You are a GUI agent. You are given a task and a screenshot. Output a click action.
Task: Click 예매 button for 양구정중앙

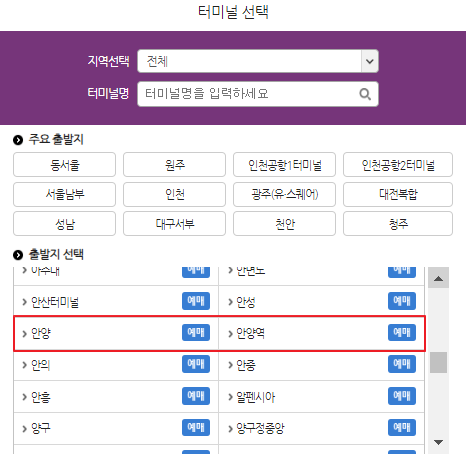click(402, 428)
